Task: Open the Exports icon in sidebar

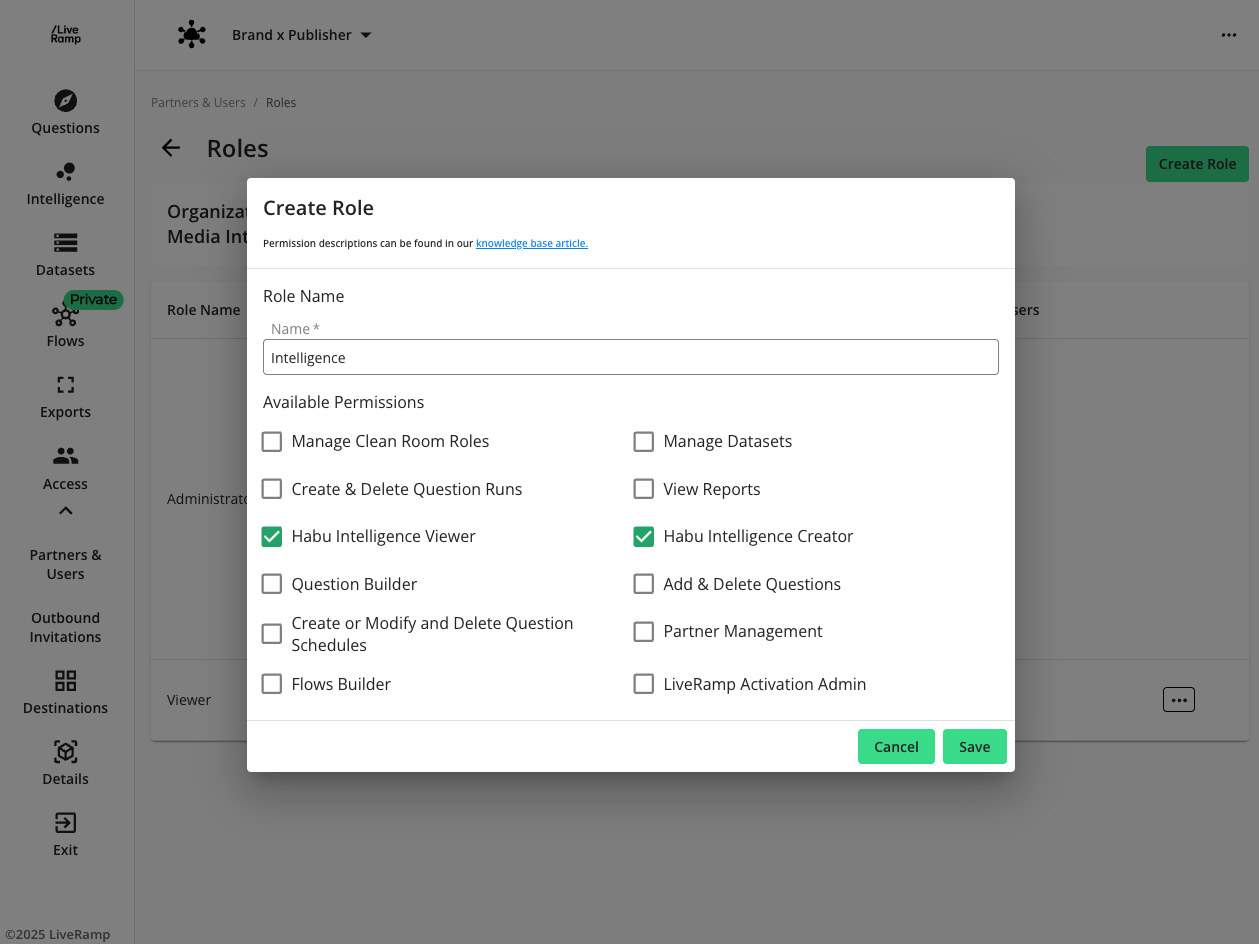Action: tap(65, 385)
